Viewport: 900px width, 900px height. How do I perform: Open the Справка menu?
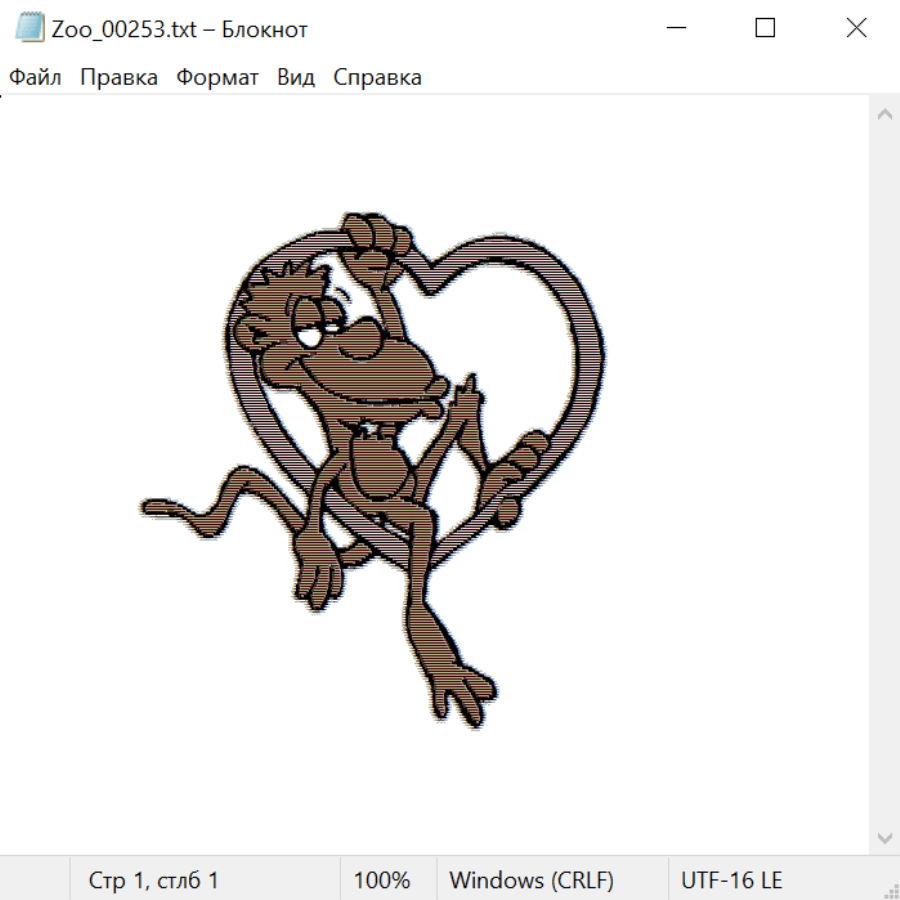click(377, 78)
